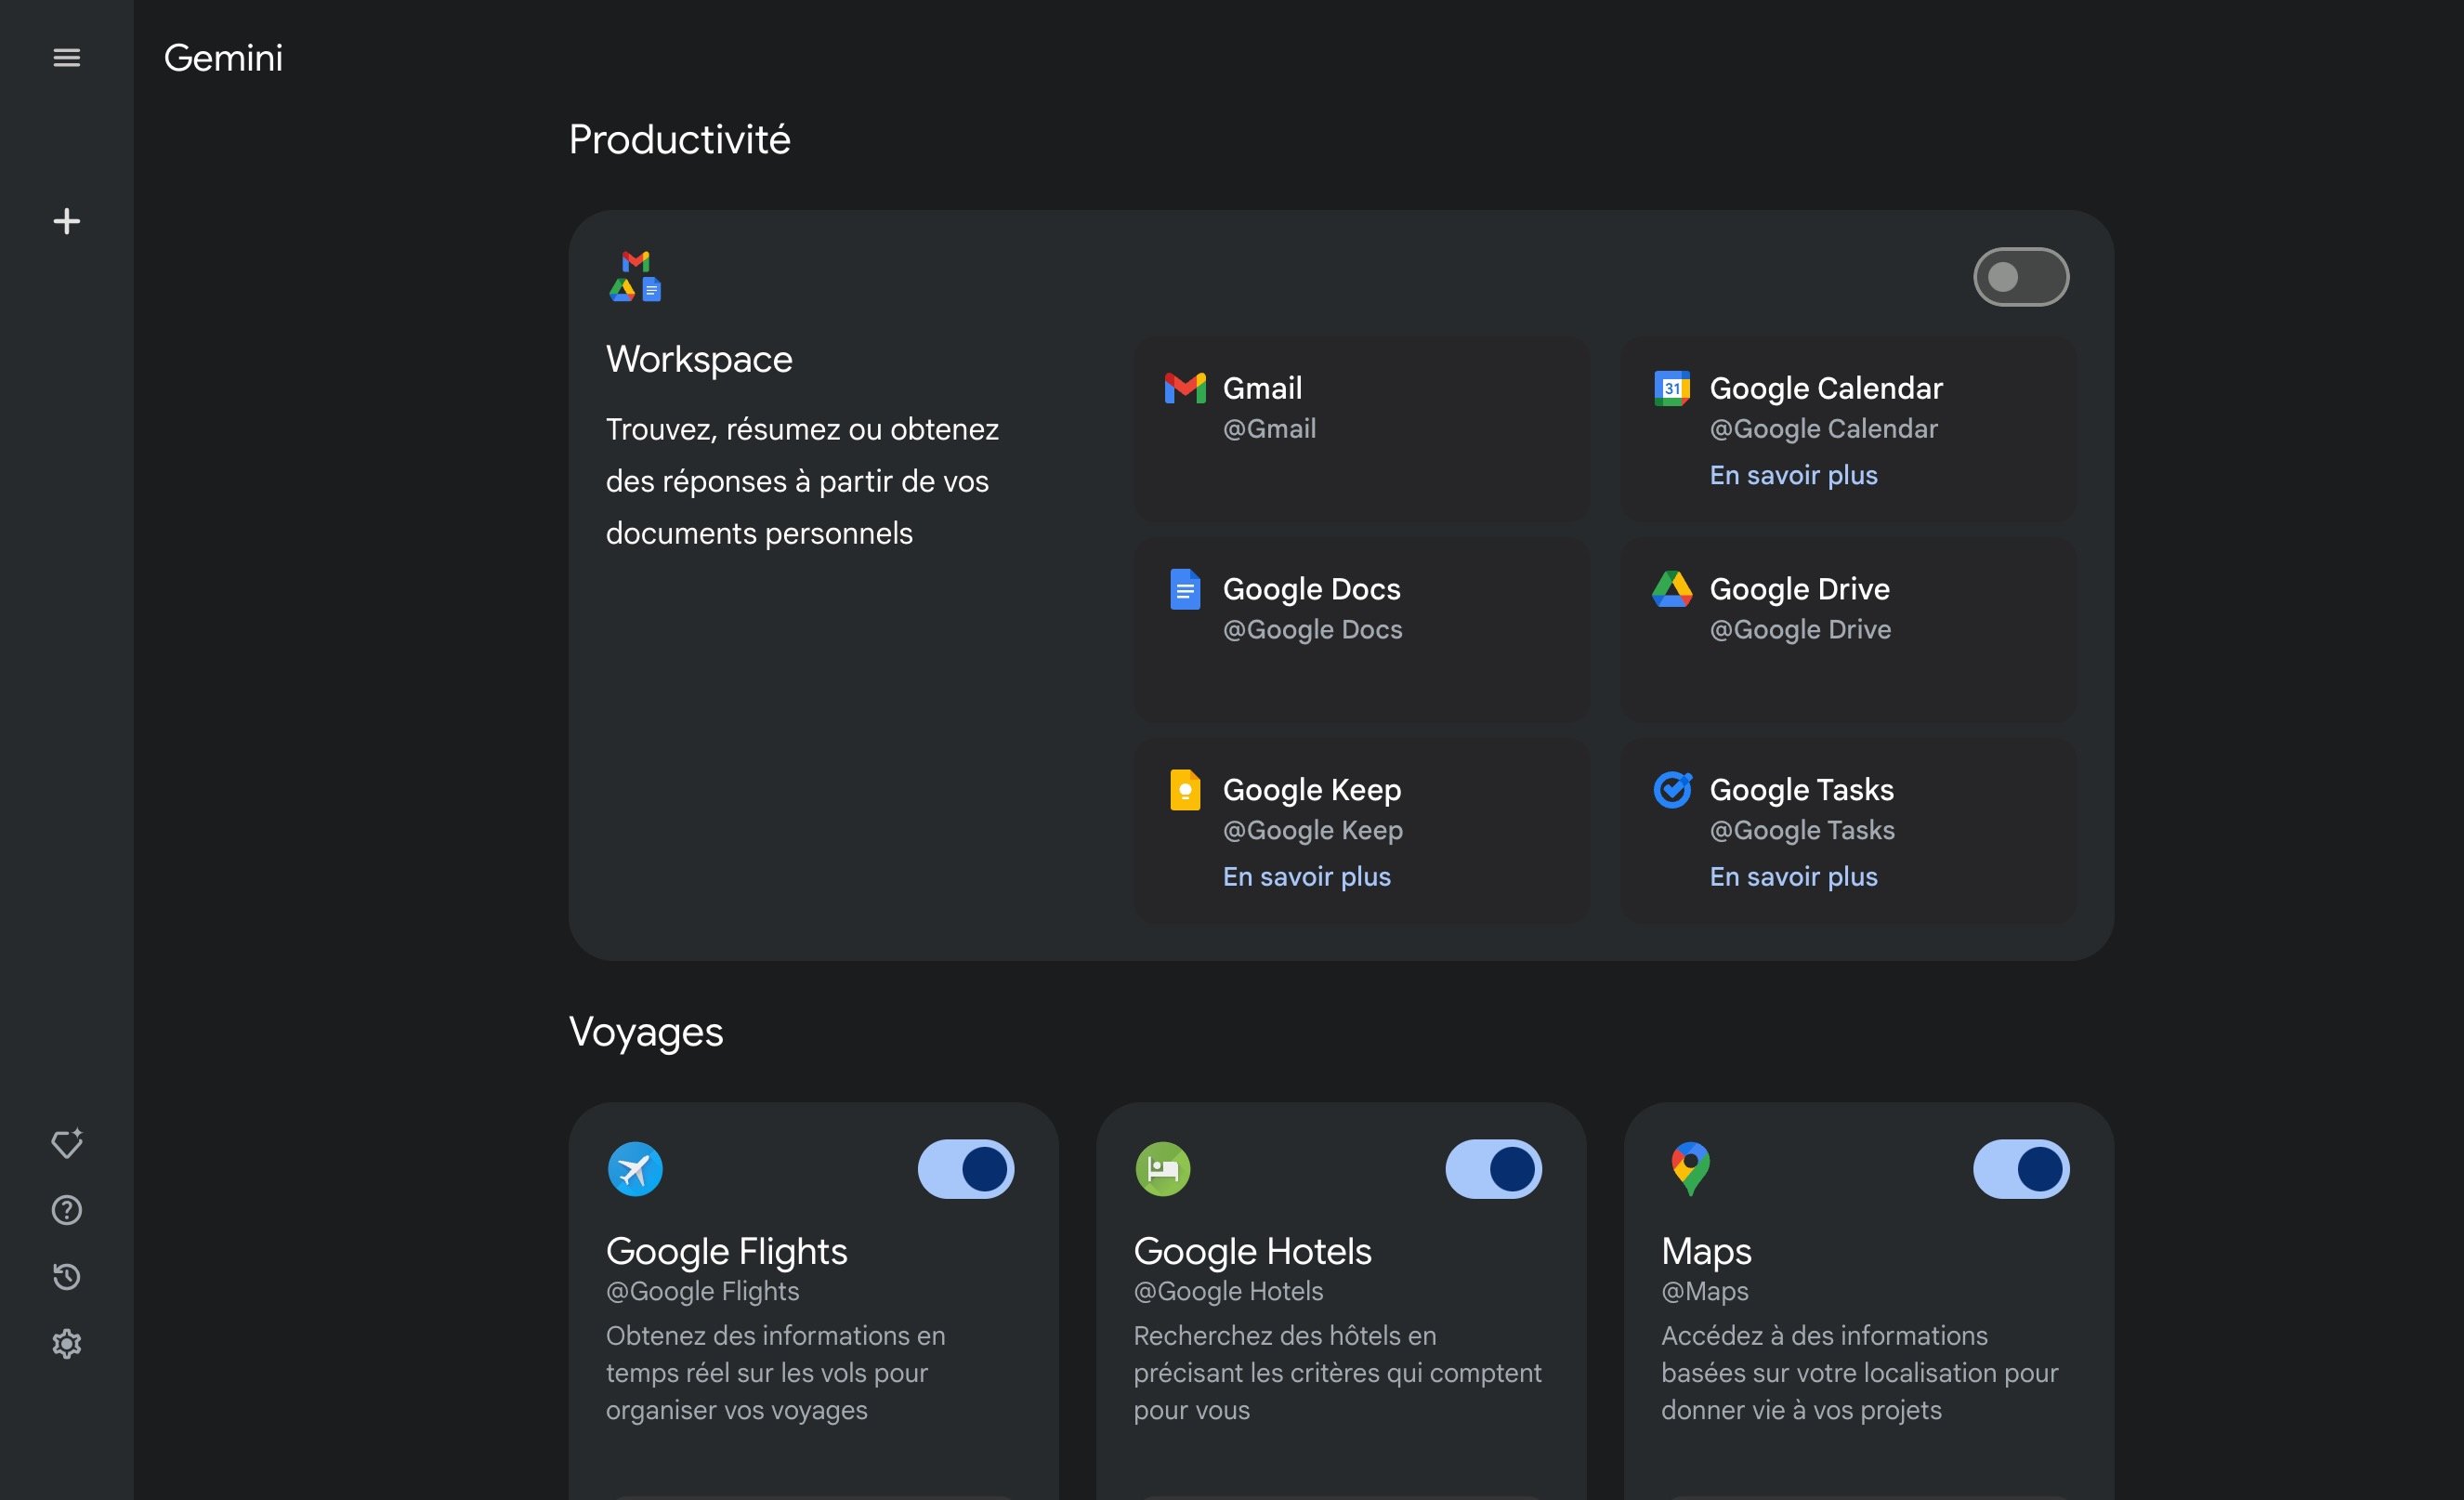Start a new chat with the plus icon

(66, 220)
